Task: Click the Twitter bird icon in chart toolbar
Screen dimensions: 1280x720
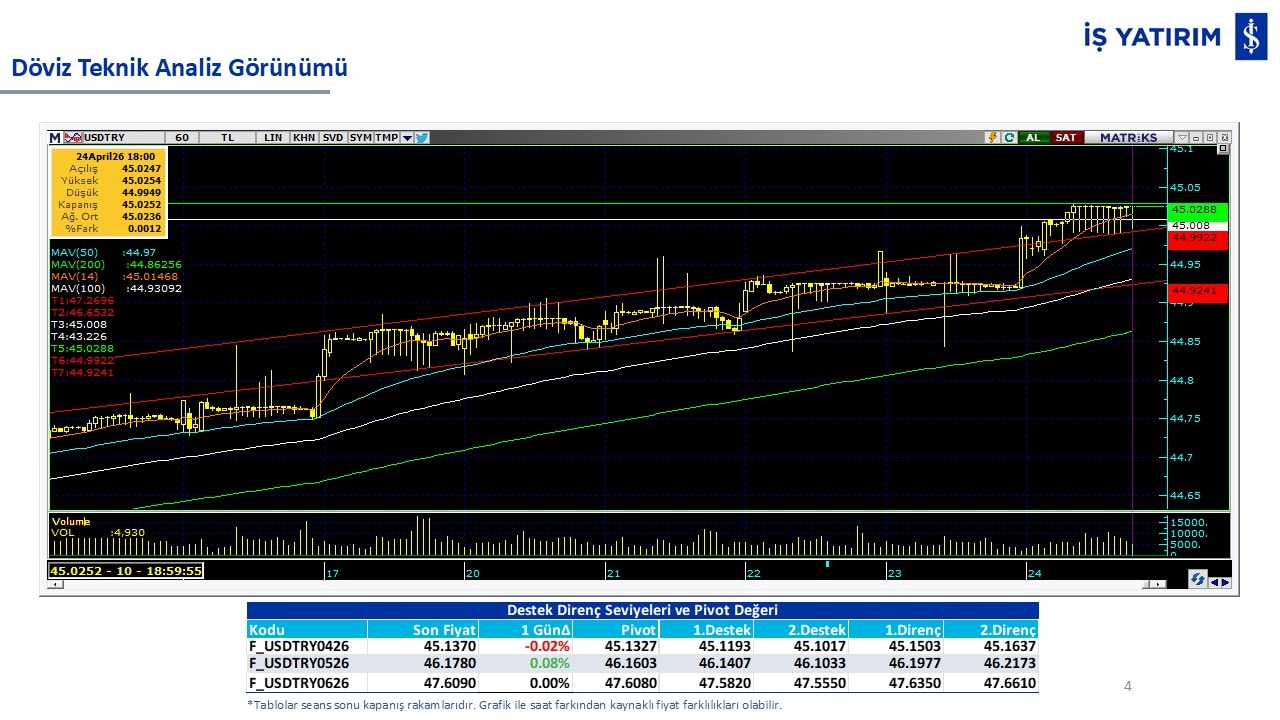Action: [422, 138]
